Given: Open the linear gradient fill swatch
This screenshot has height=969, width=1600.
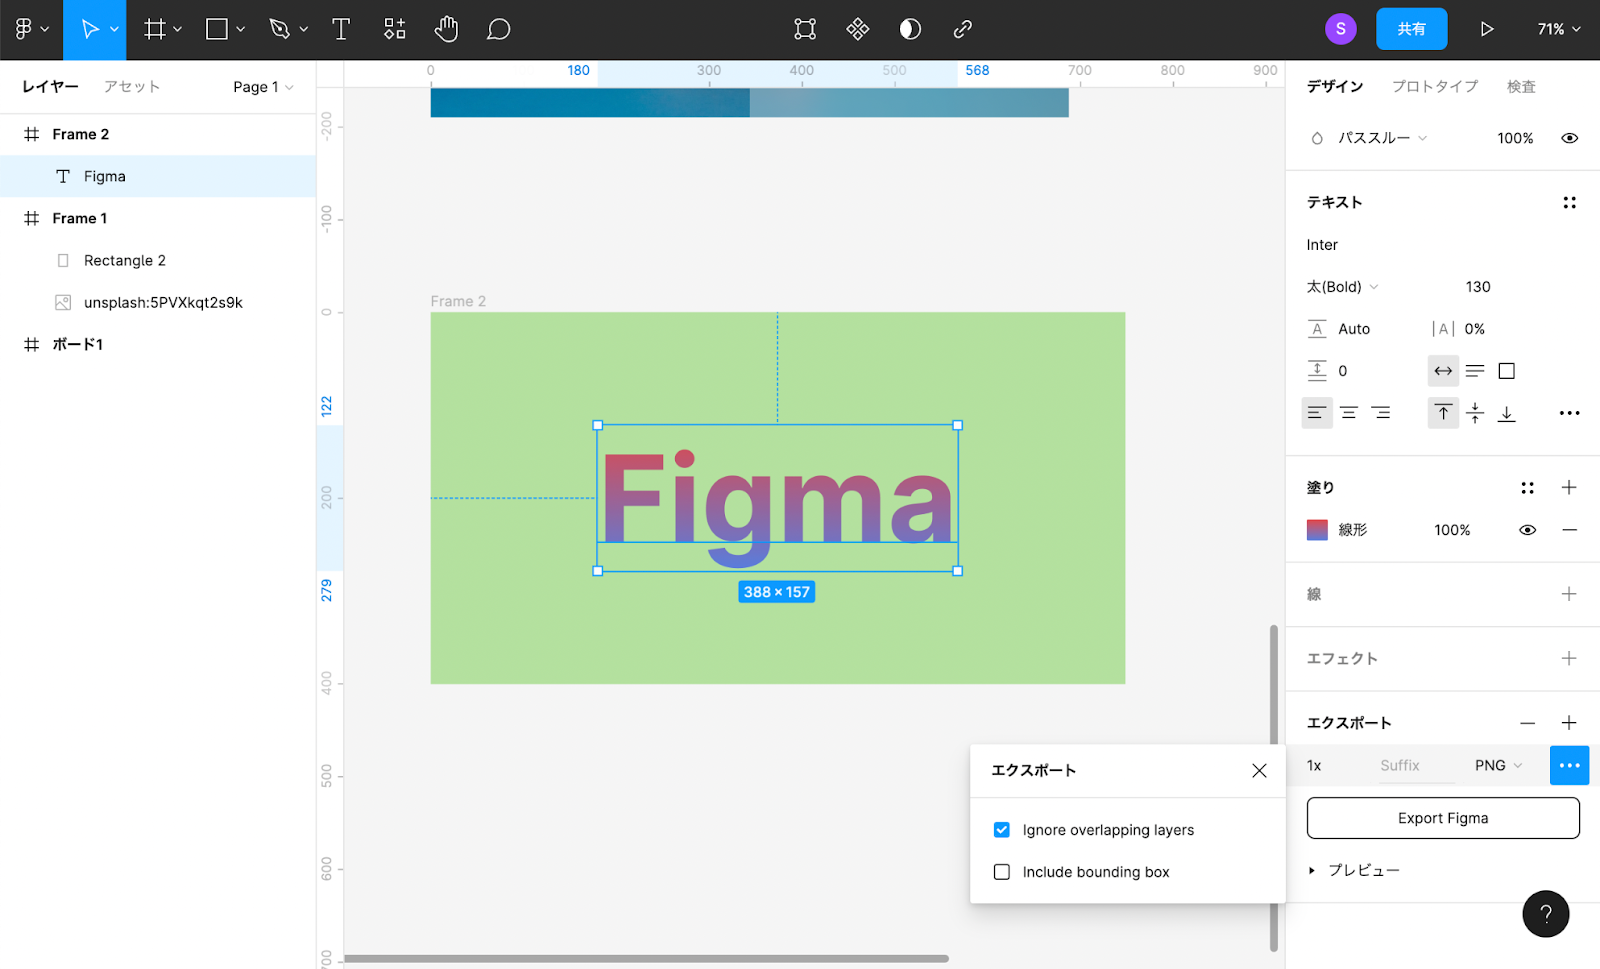Looking at the screenshot, I should tap(1316, 530).
